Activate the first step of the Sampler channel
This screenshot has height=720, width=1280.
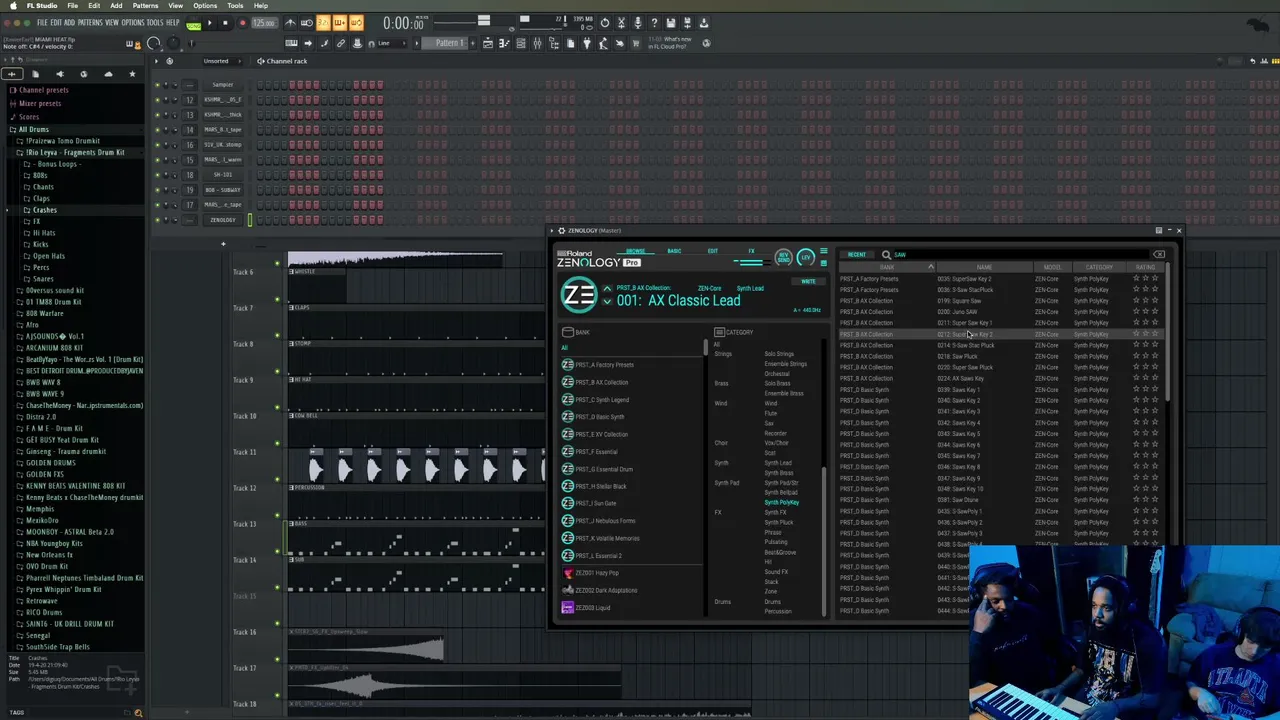click(x=260, y=85)
